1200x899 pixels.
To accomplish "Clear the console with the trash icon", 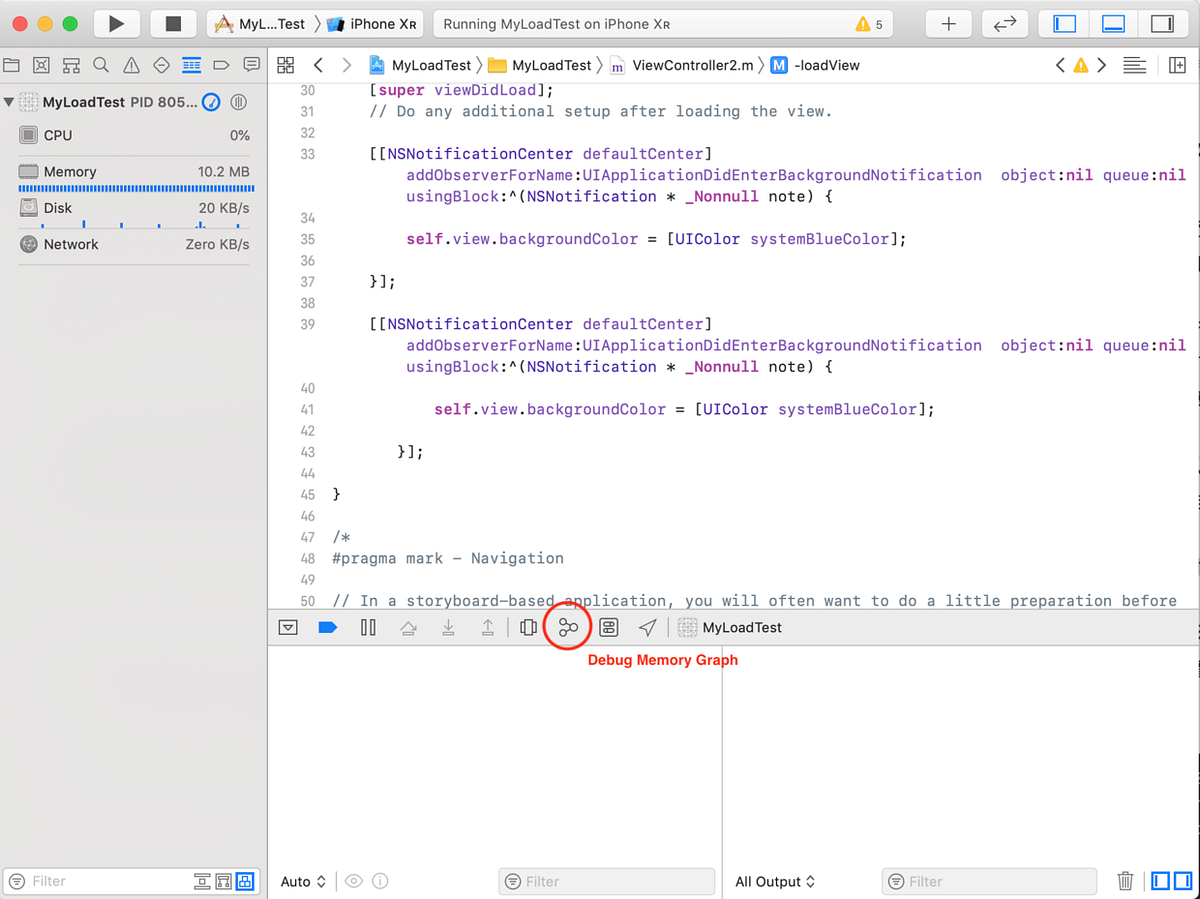I will click(1125, 881).
